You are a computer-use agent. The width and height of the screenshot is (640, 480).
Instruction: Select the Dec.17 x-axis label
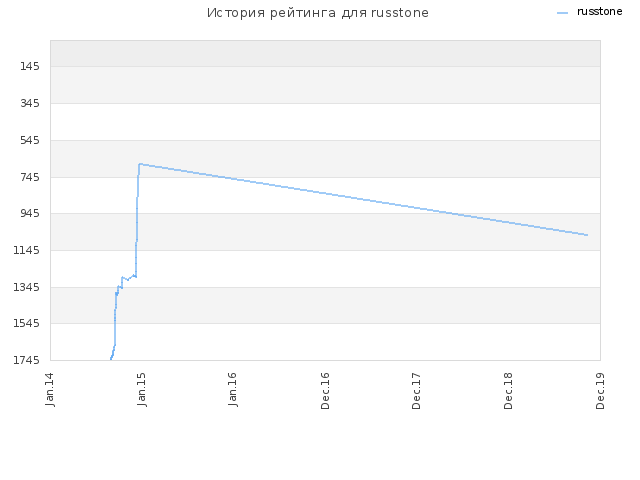416,391
